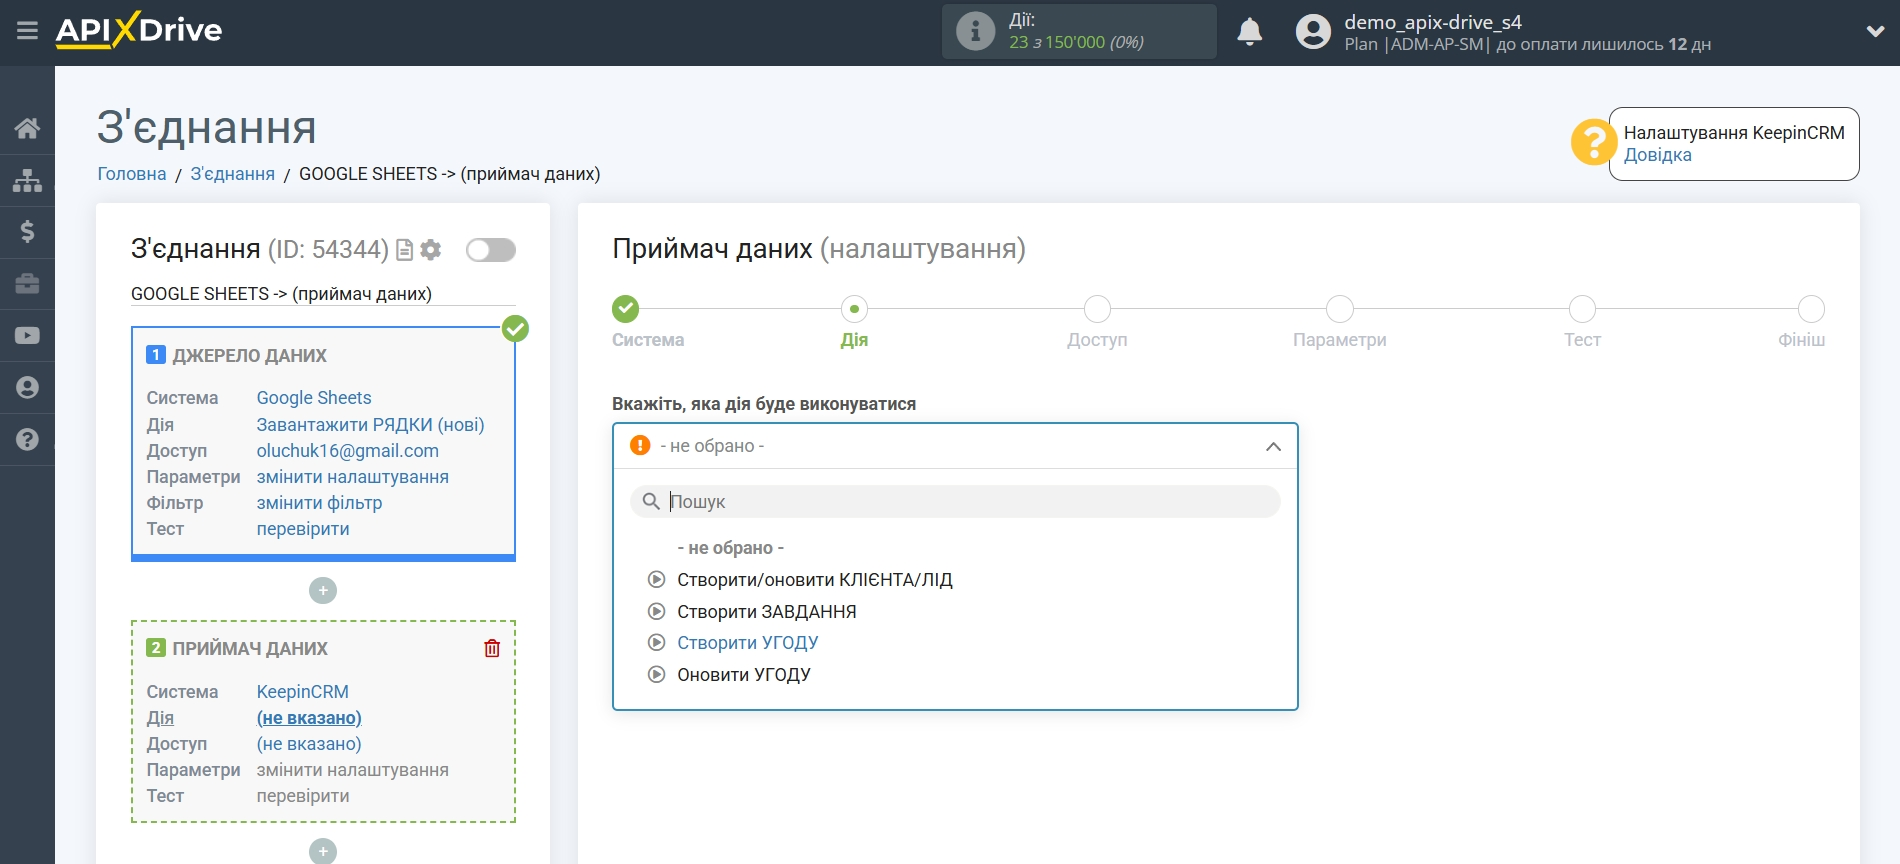Click the ApiX-Drive logo

(x=139, y=30)
